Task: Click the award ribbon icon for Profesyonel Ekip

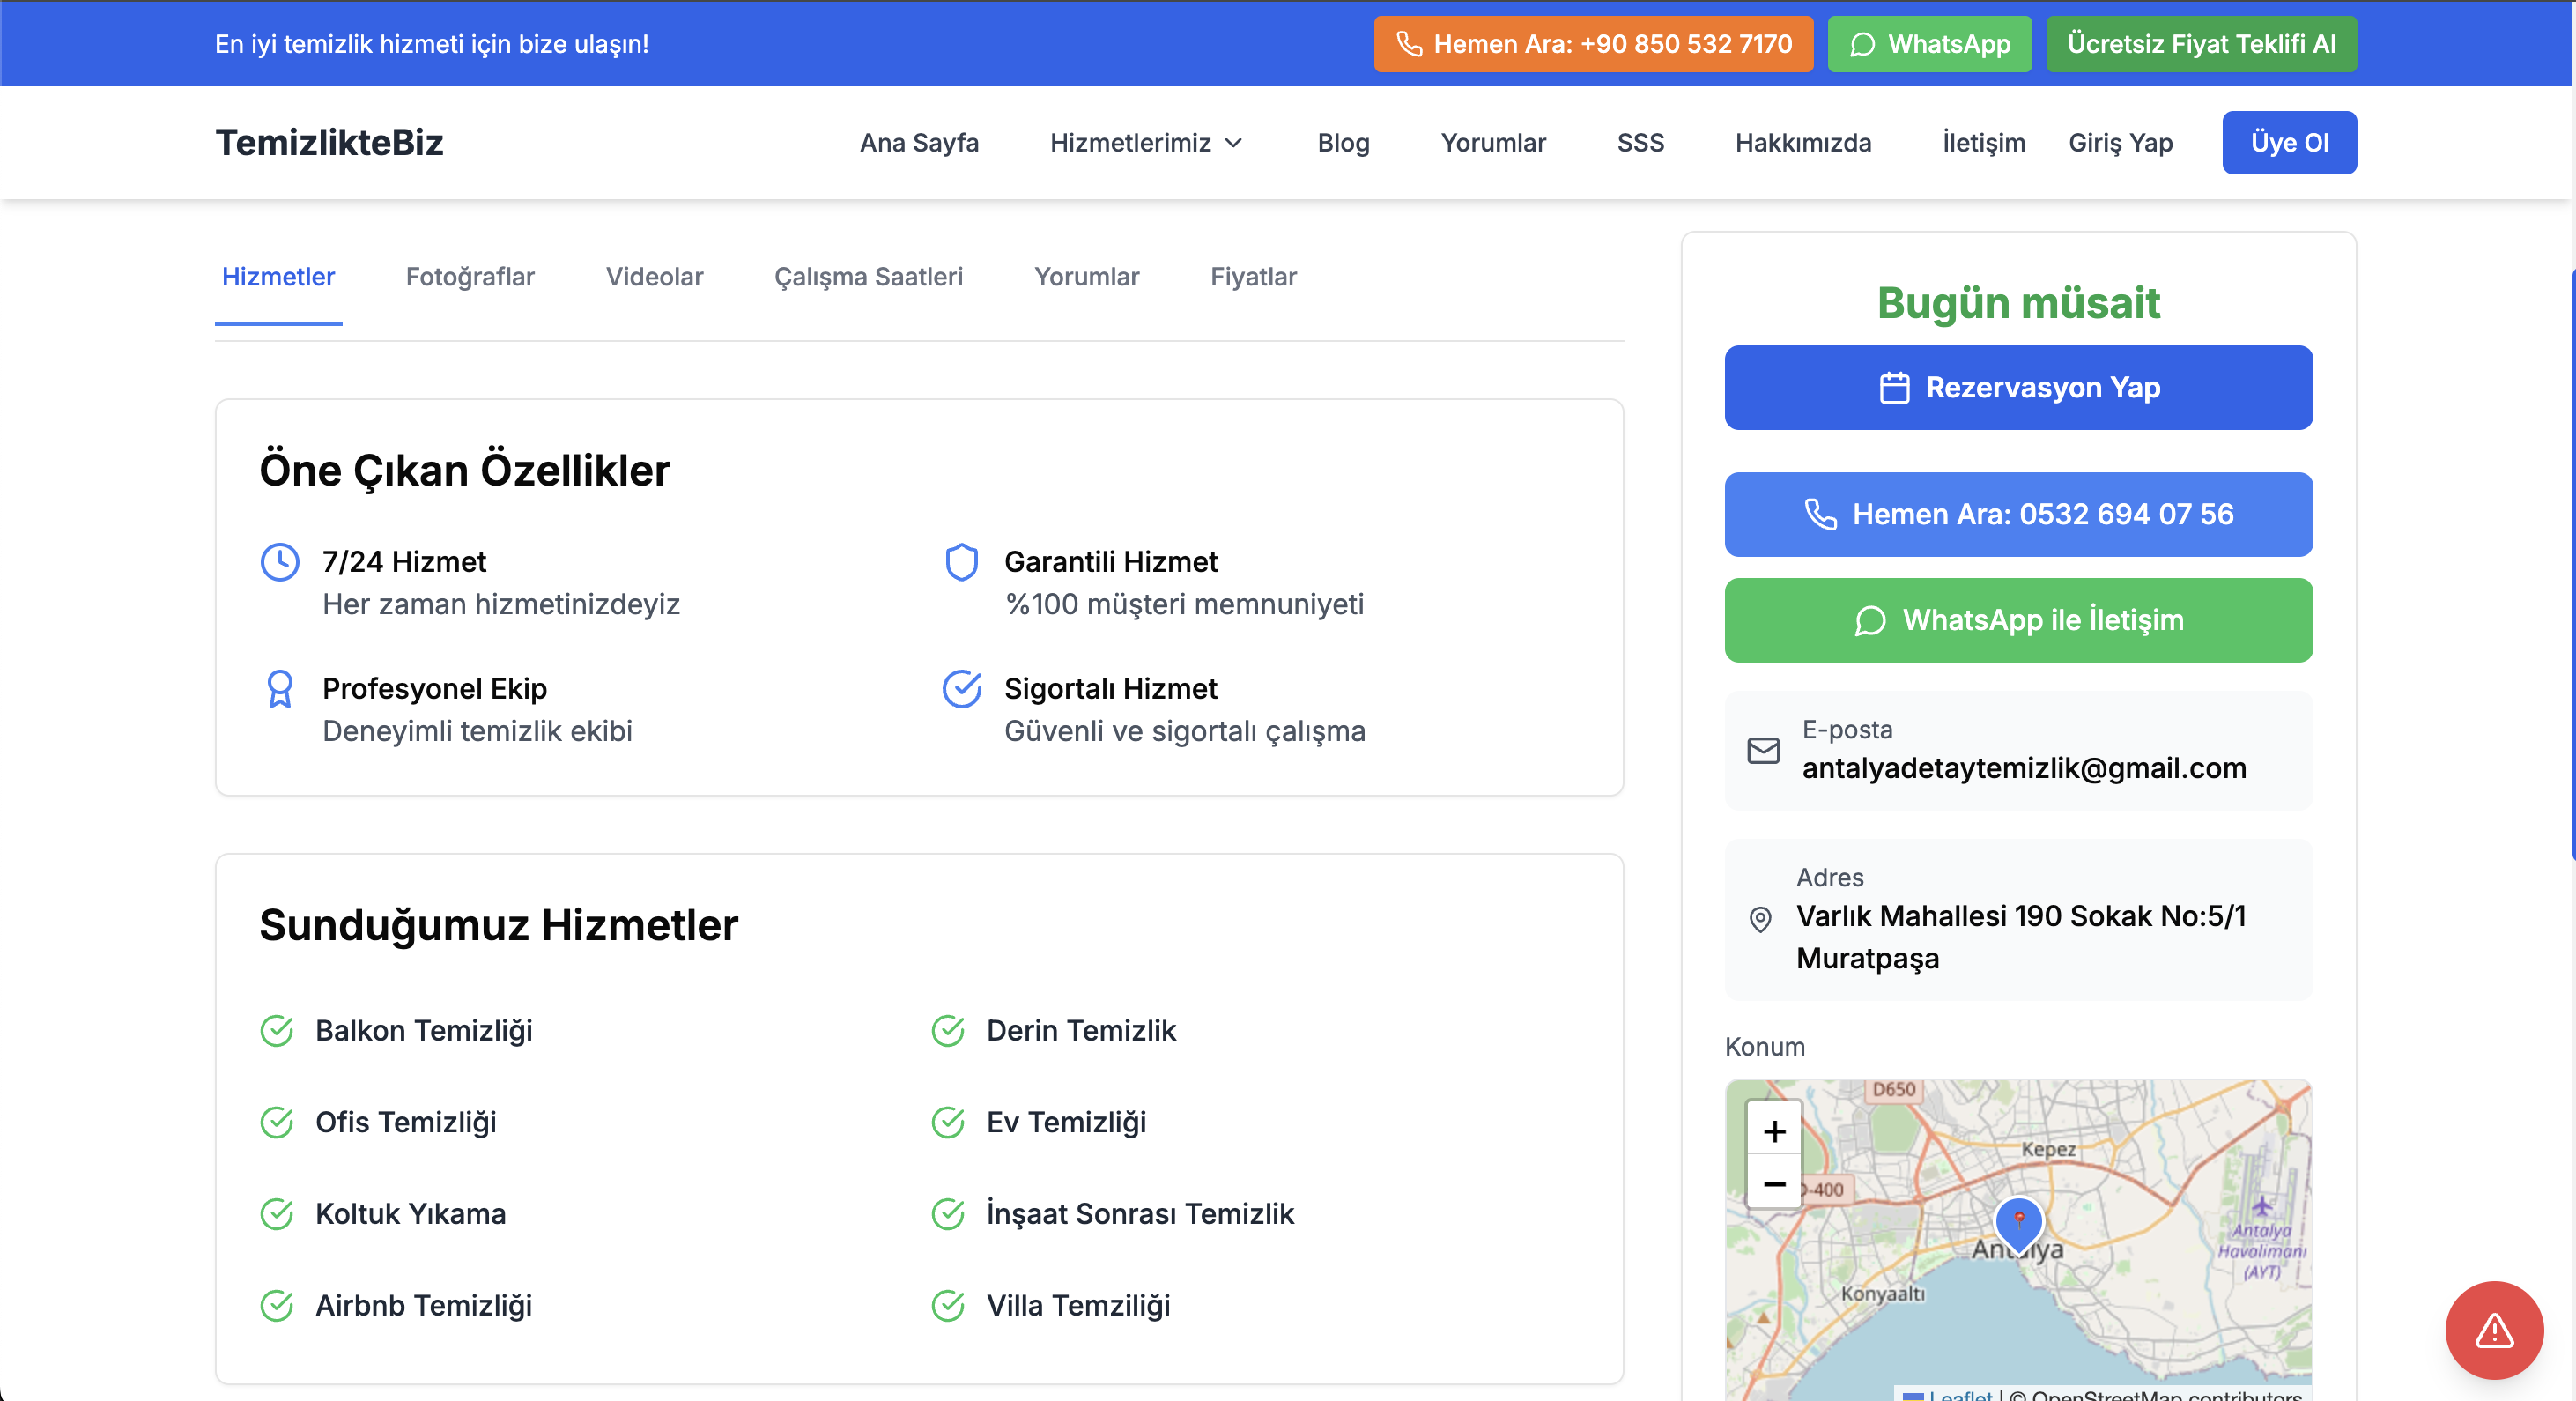Action: click(x=280, y=689)
